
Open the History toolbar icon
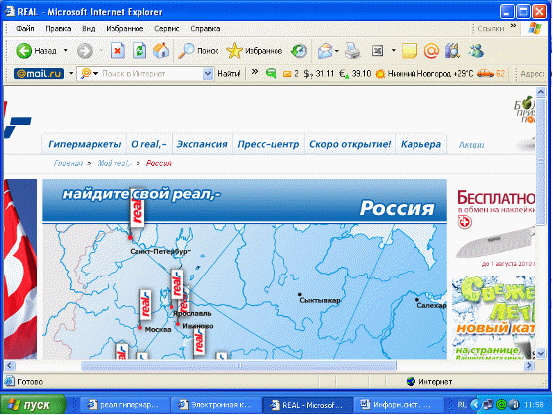299,51
